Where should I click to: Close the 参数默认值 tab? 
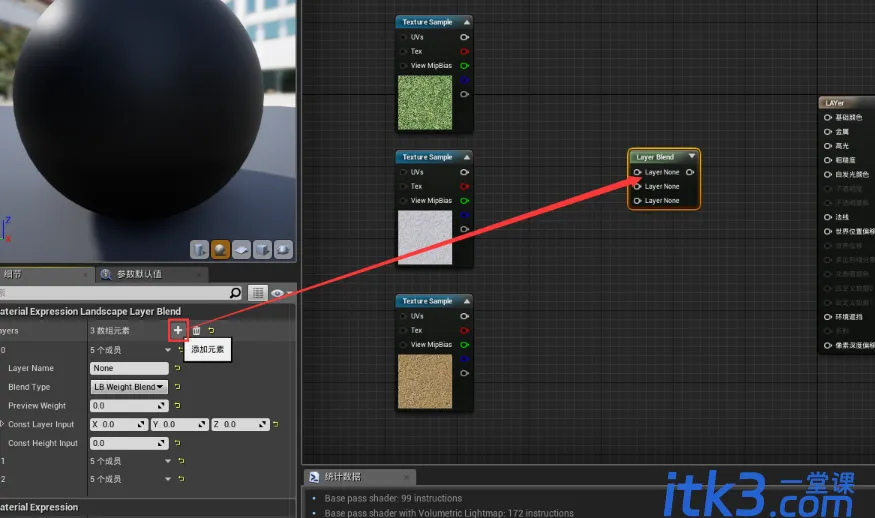[199, 275]
